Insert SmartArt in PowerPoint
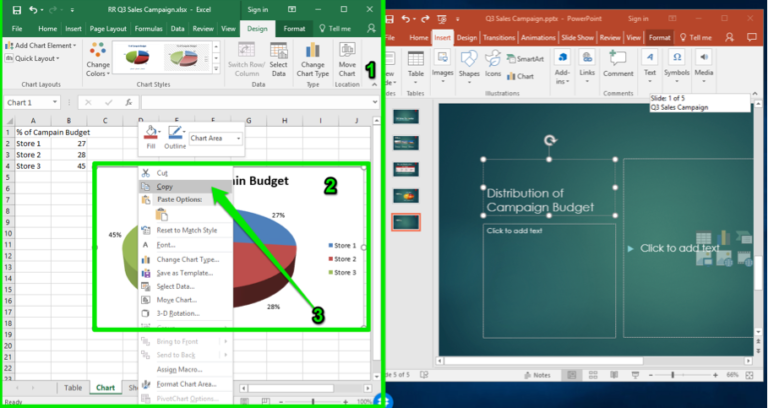Screen dimensions: 768x408 coord(525,59)
